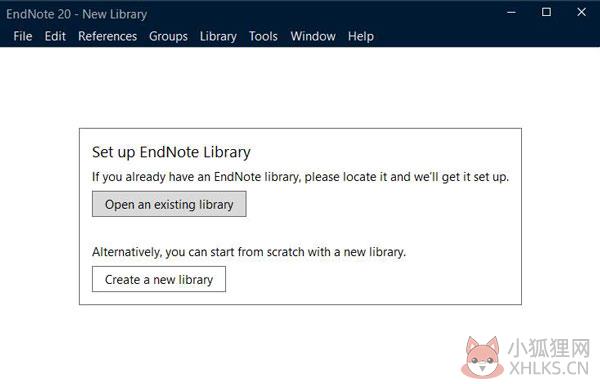
Task: Click the 'Set up EndNote Library' heading
Action: [171, 152]
